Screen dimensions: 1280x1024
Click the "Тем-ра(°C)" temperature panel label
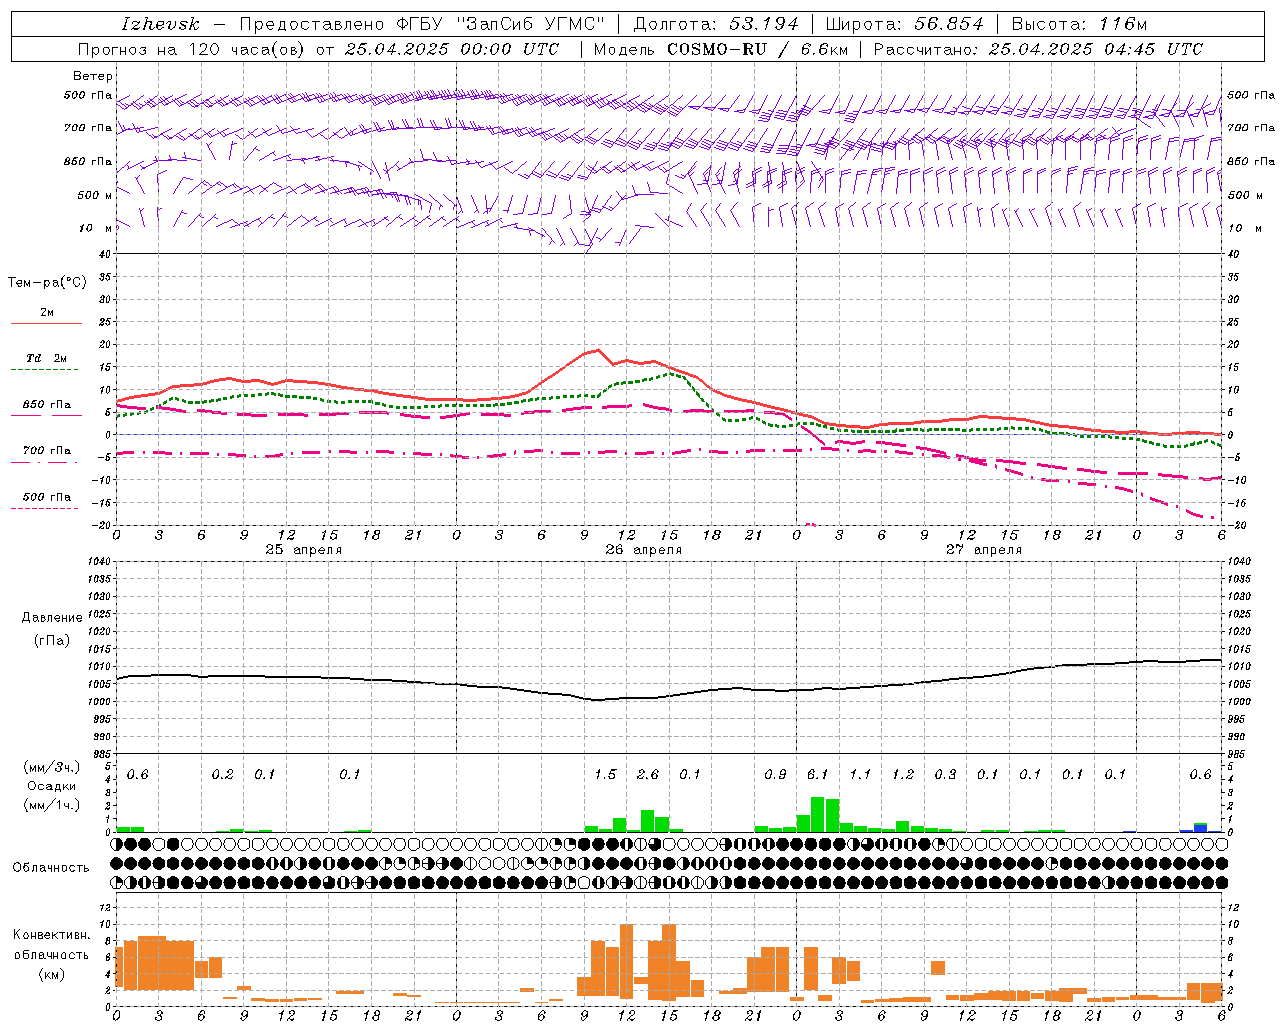tap(47, 282)
